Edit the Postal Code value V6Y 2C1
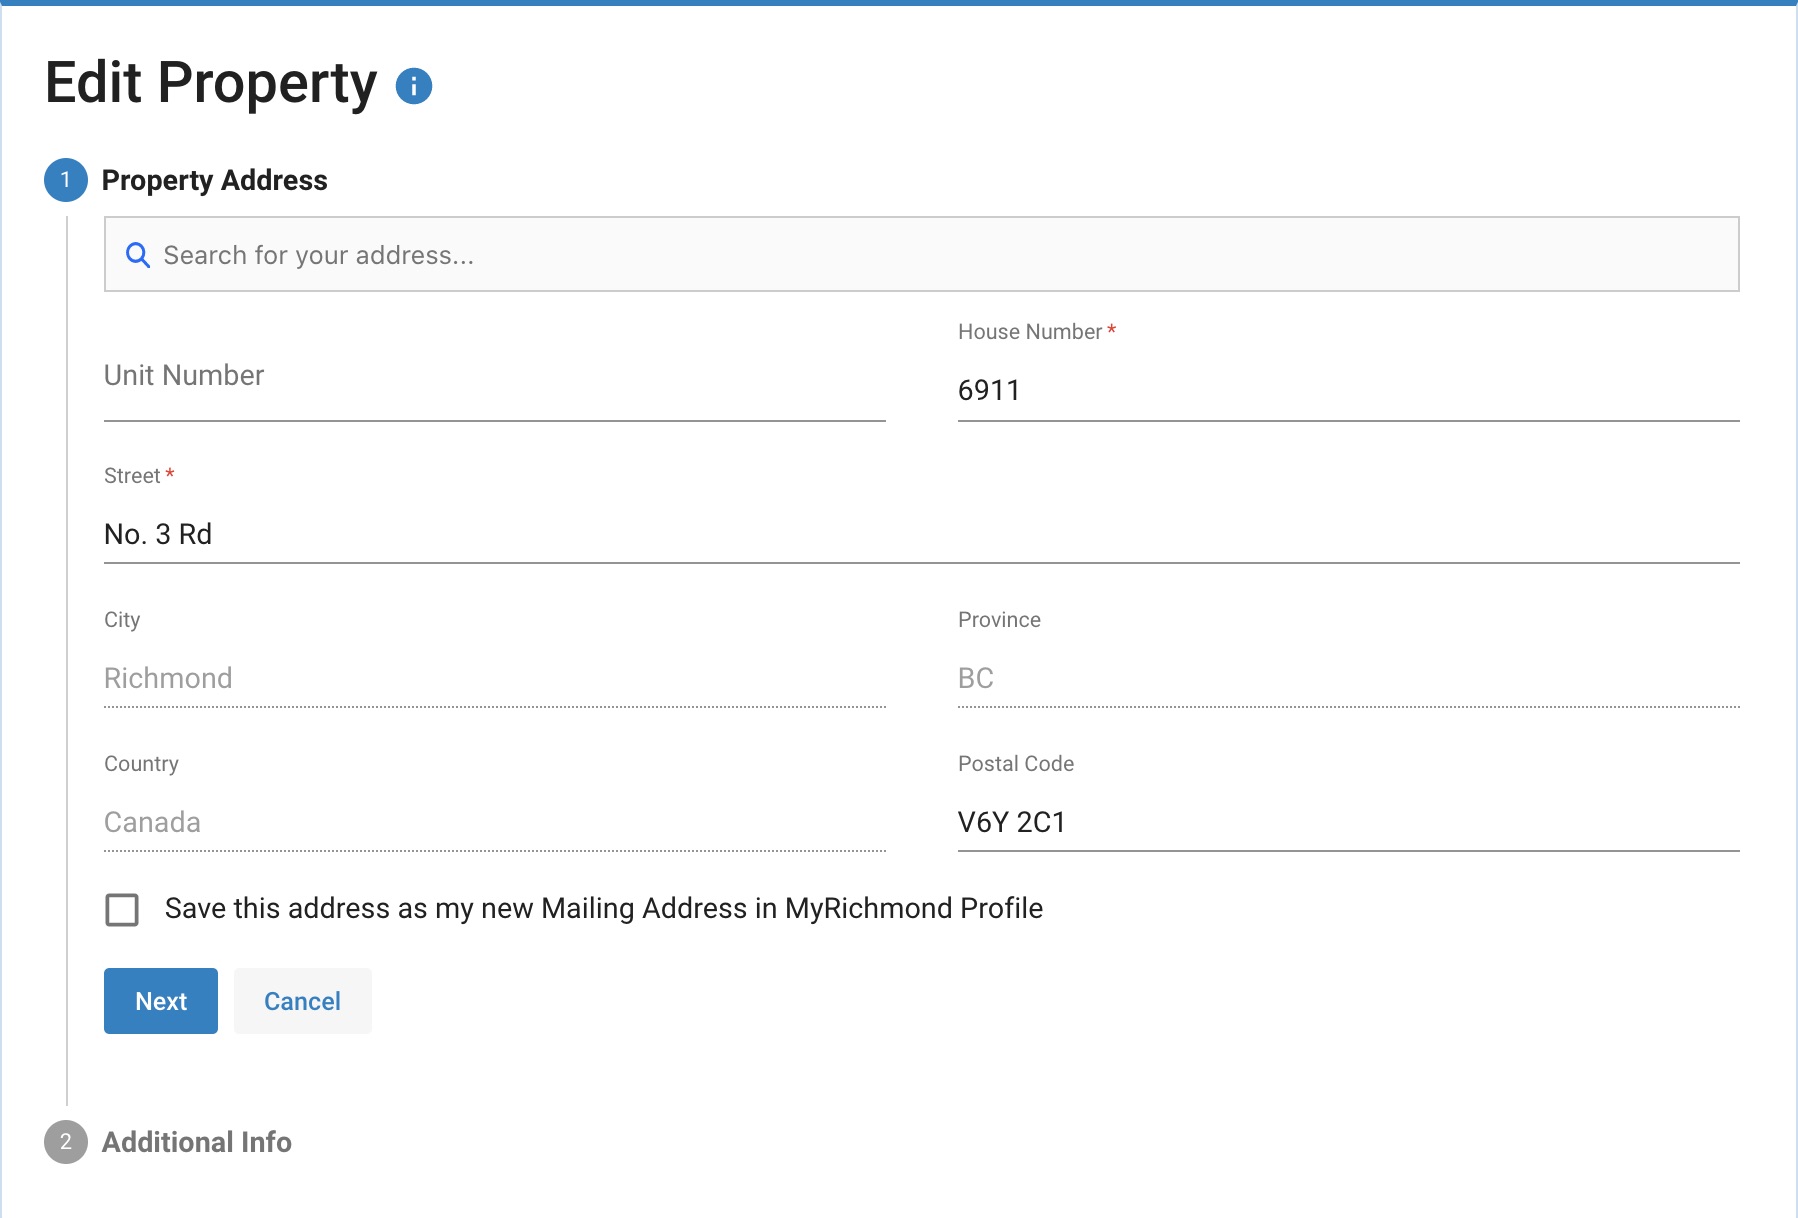 coord(1348,822)
